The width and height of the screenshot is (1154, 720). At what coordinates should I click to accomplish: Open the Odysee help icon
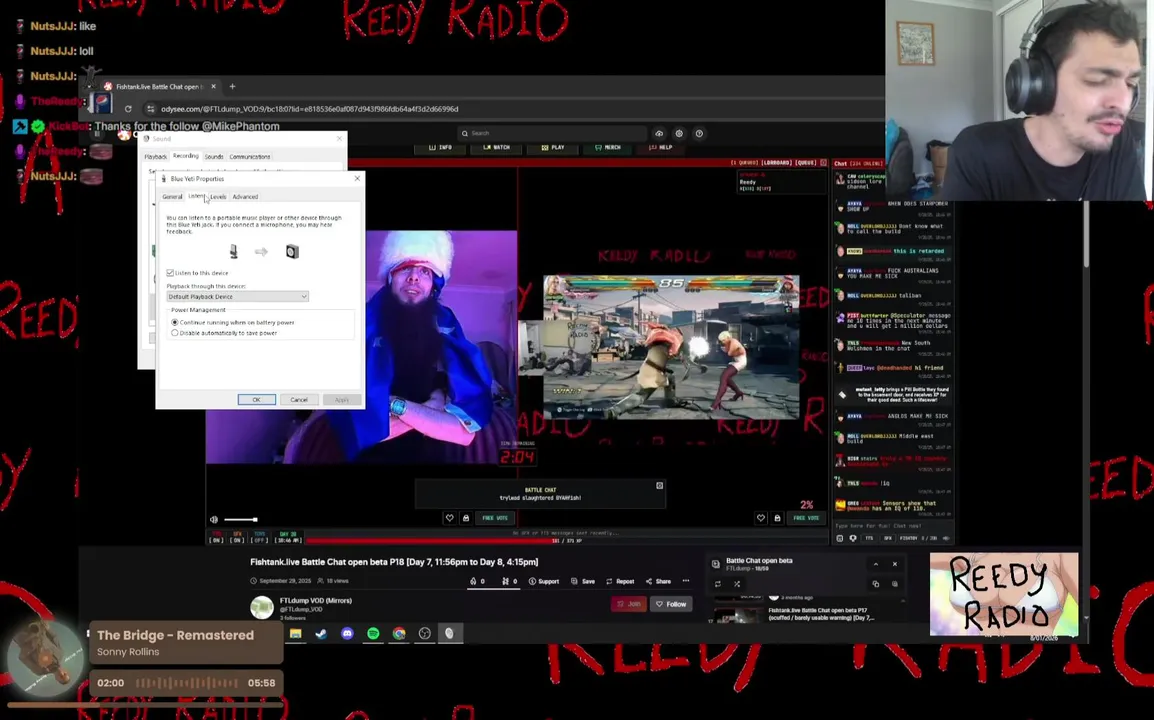pos(699,133)
